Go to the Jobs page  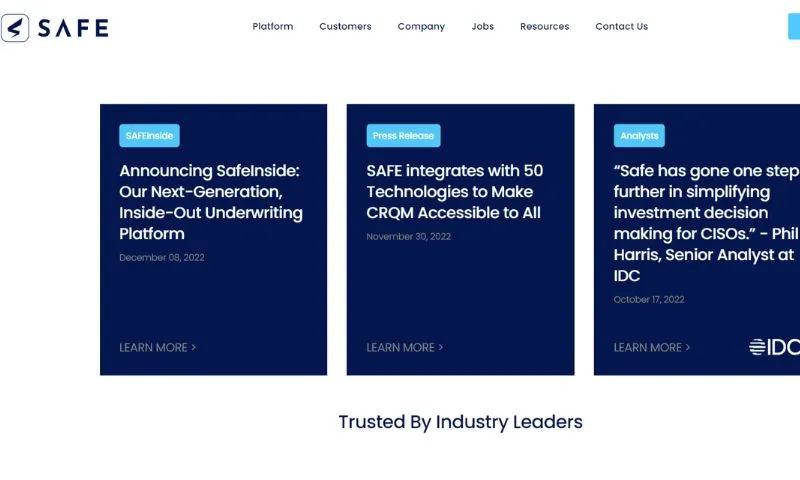click(483, 27)
